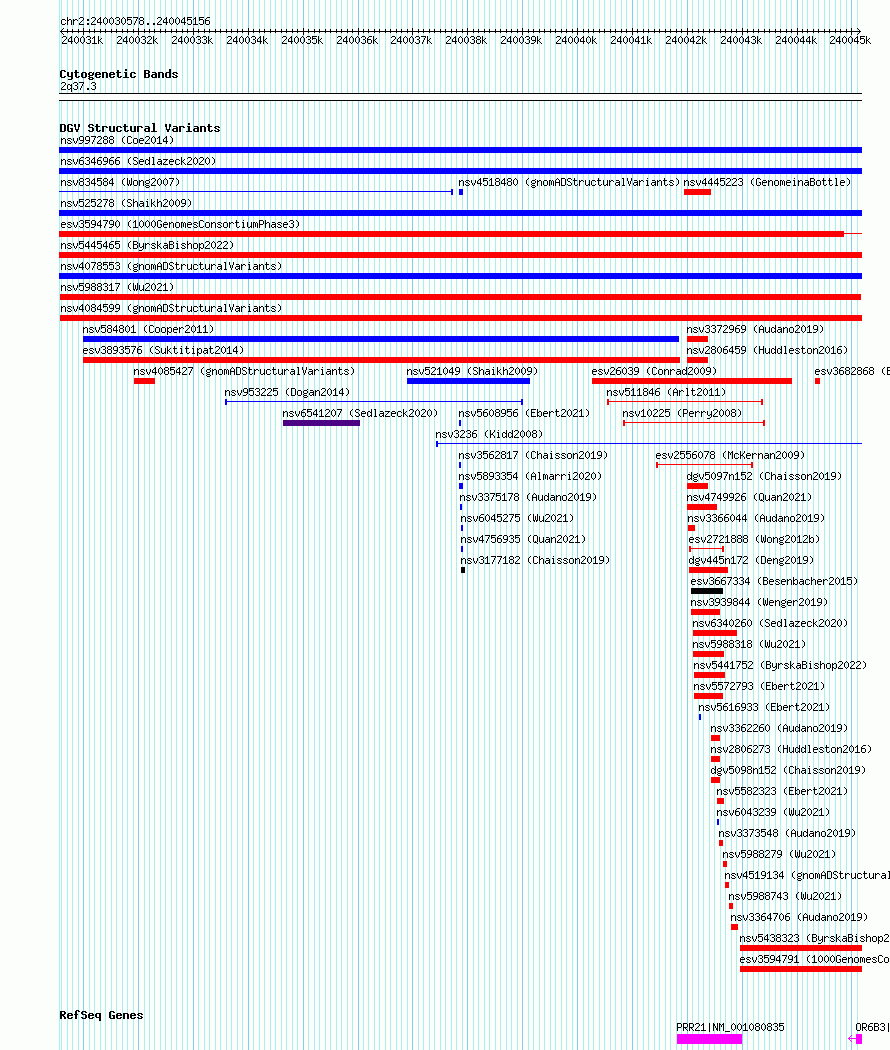The height and width of the screenshot is (1050, 890).
Task: Click nsv5893354 (Almarri2020) label
Action: click(530, 476)
